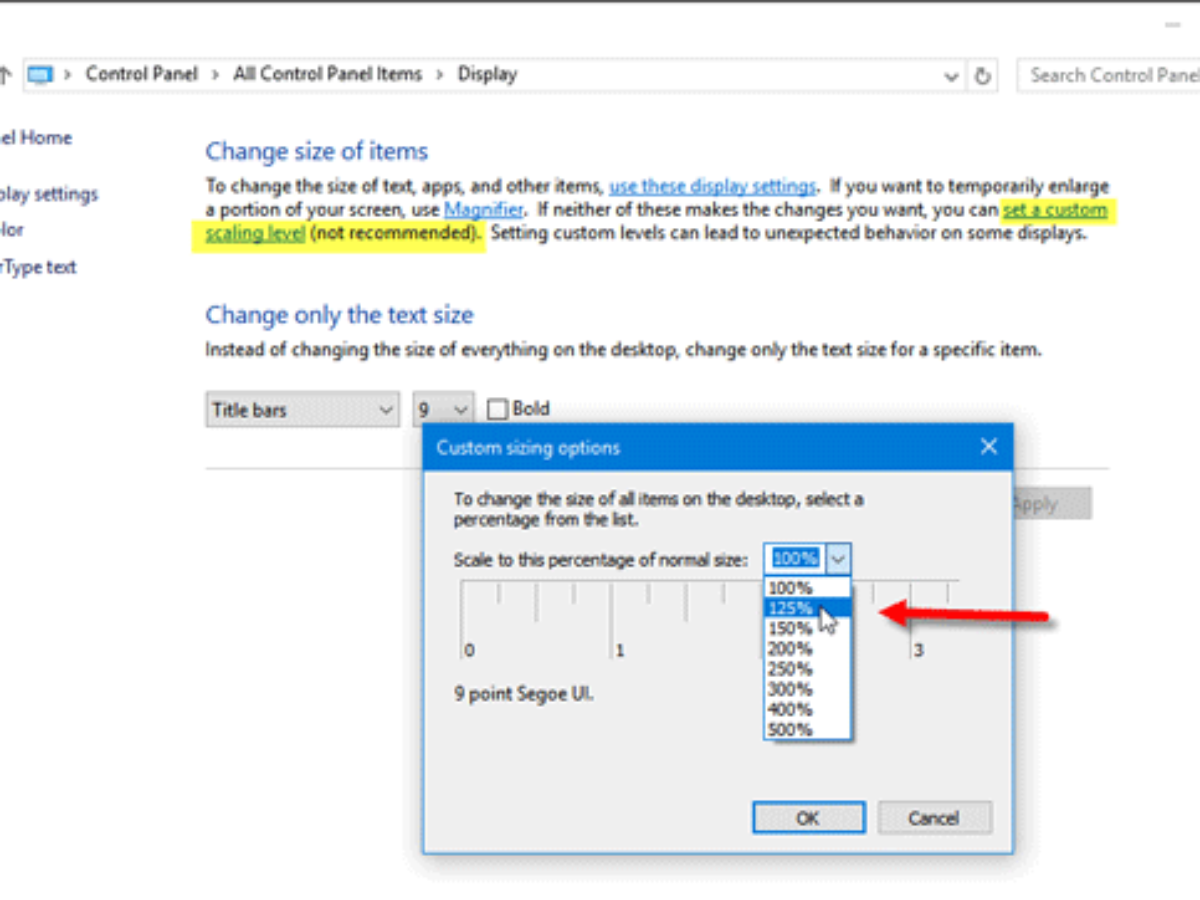
Task: Open the Title bars item dropdown
Action: coord(303,410)
